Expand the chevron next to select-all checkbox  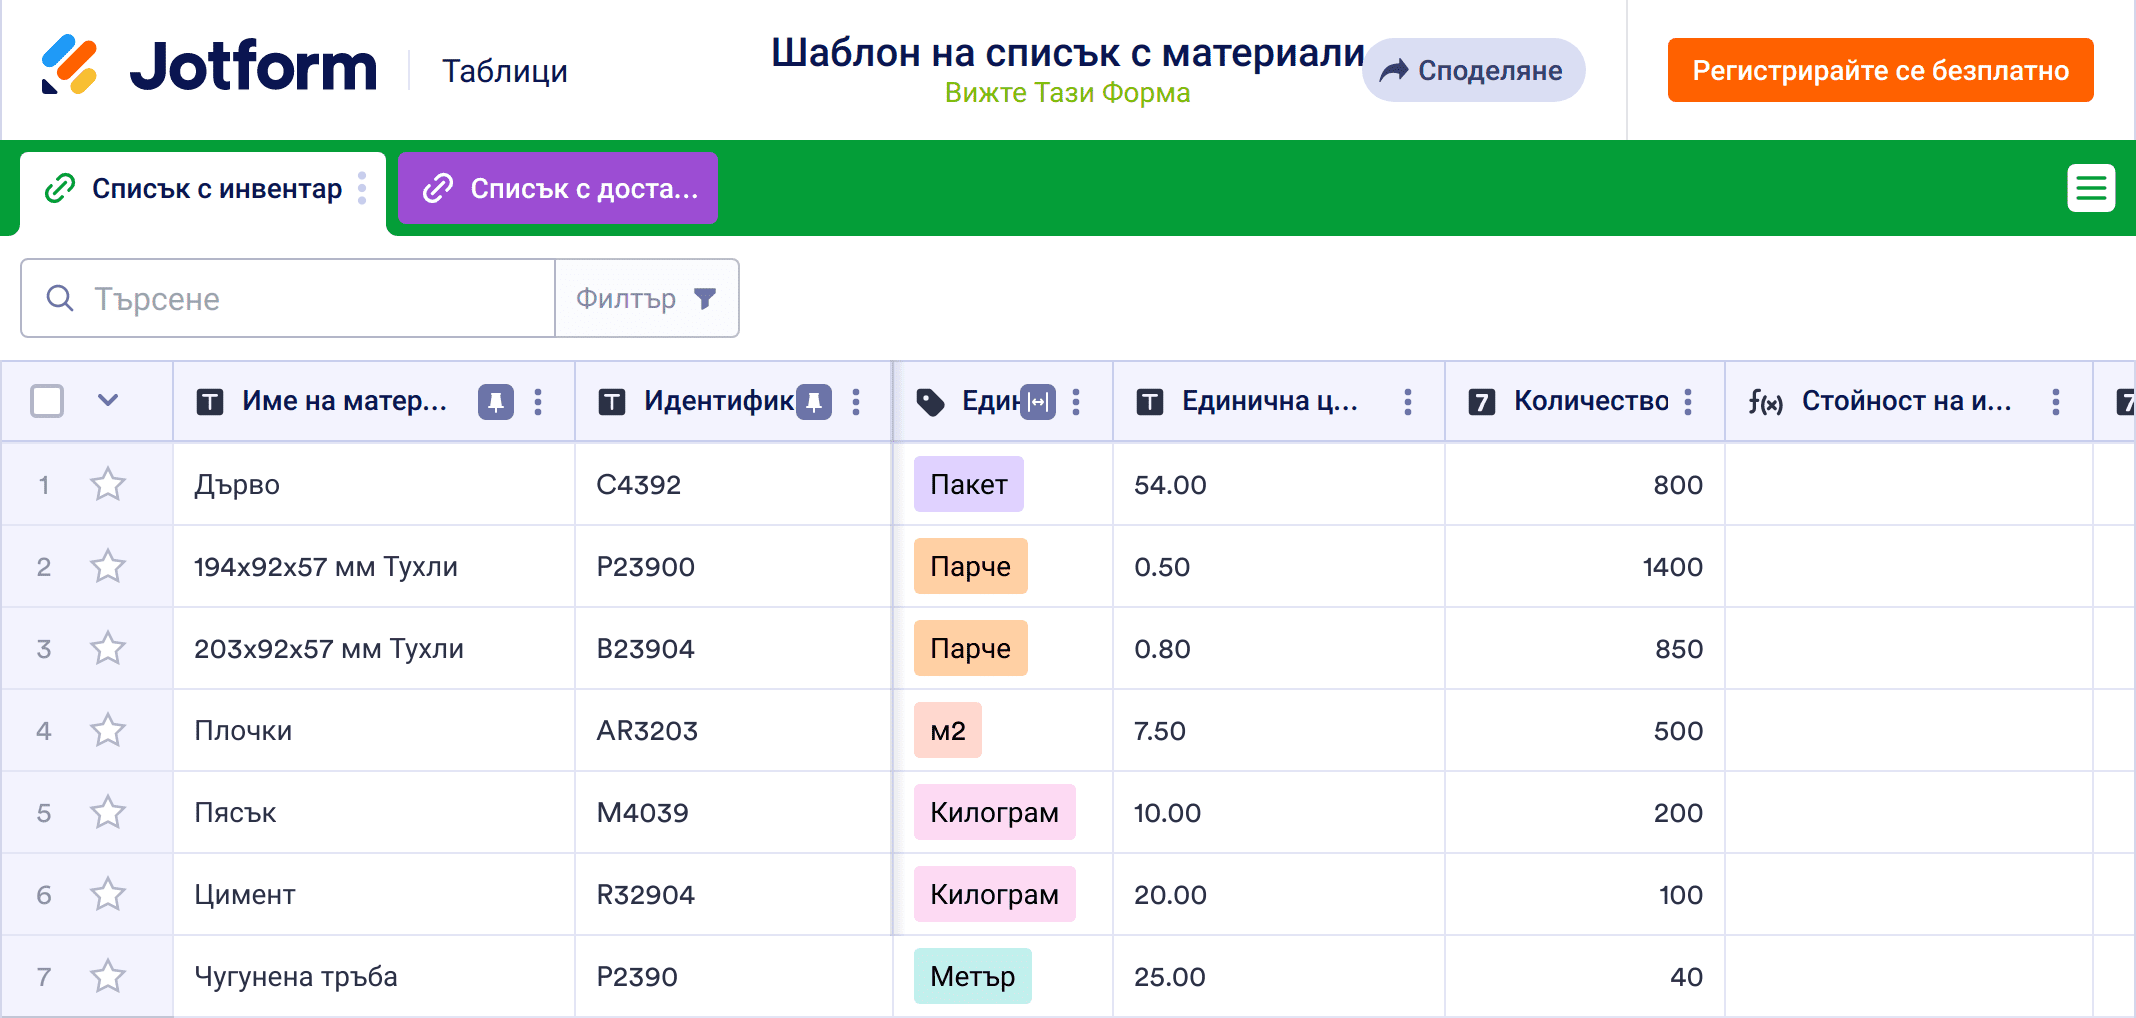[108, 401]
